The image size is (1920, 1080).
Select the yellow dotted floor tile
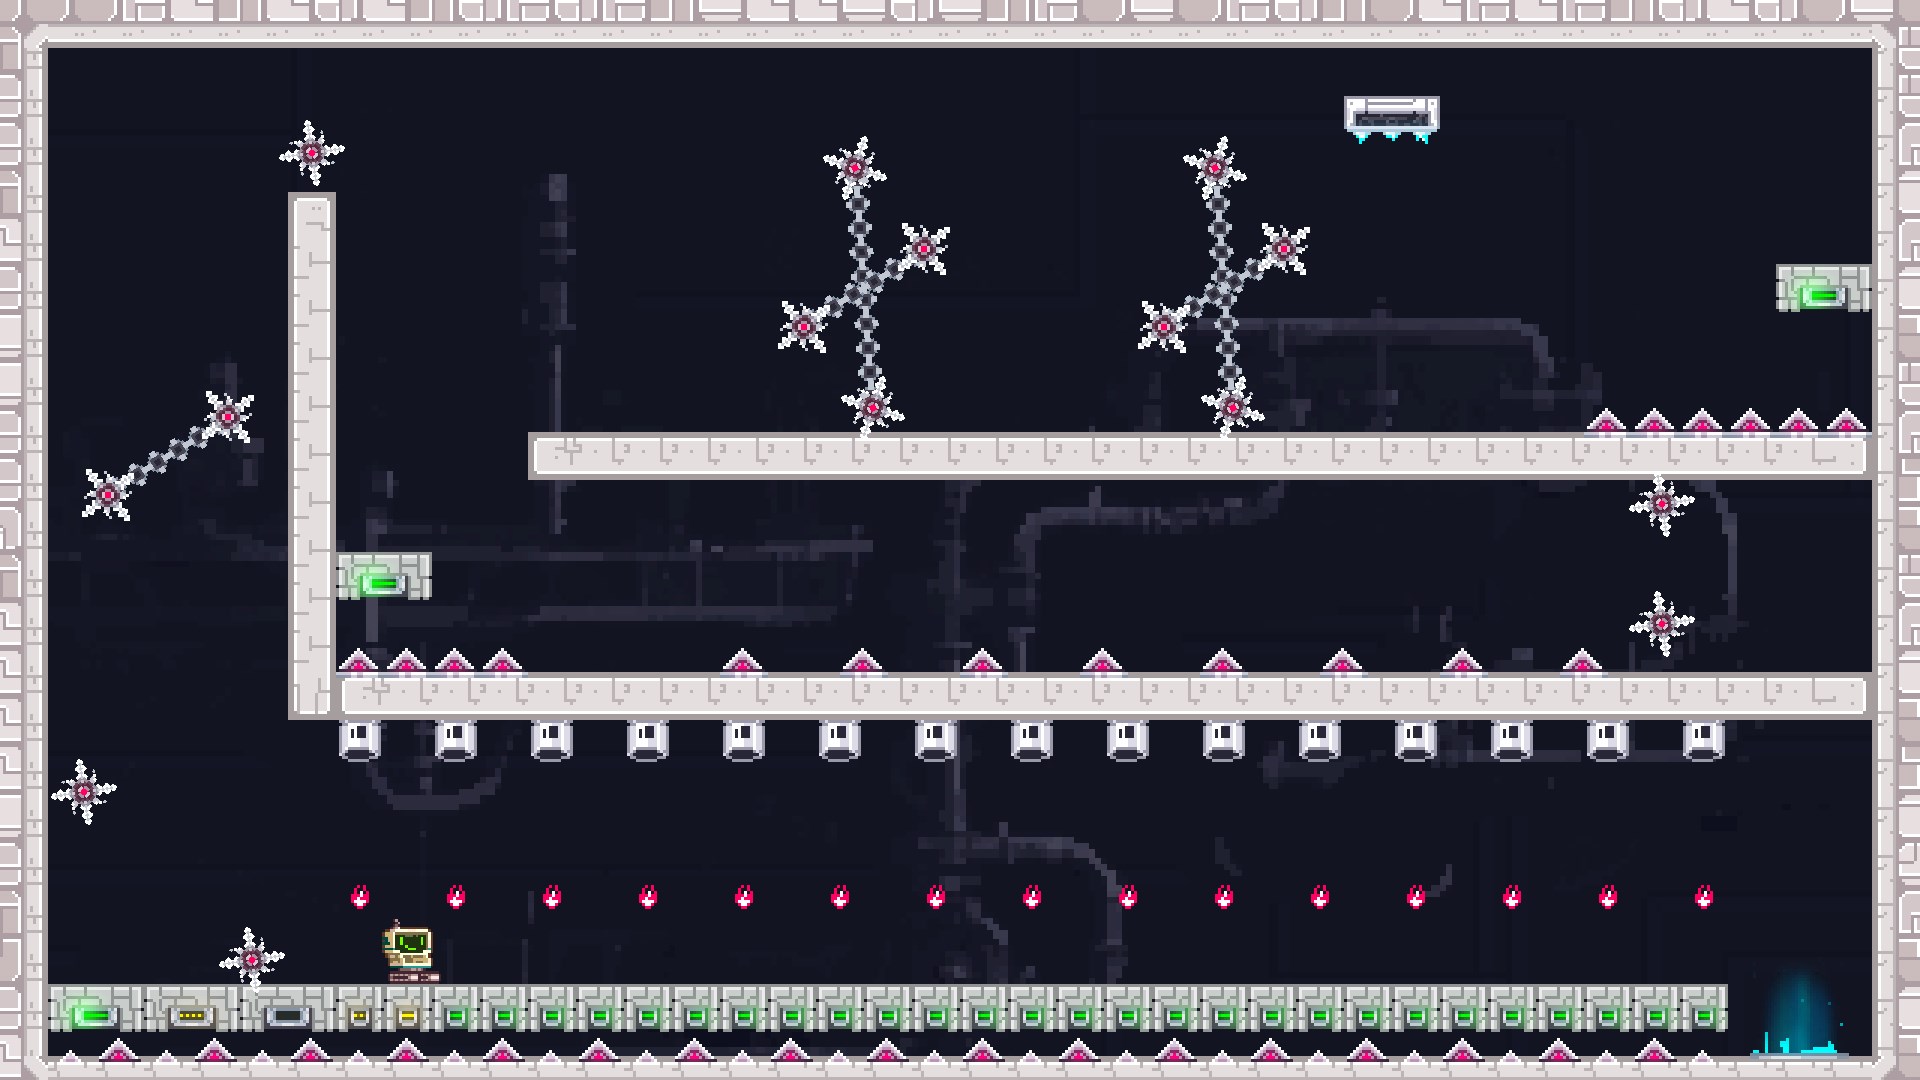pyautogui.click(x=191, y=1010)
